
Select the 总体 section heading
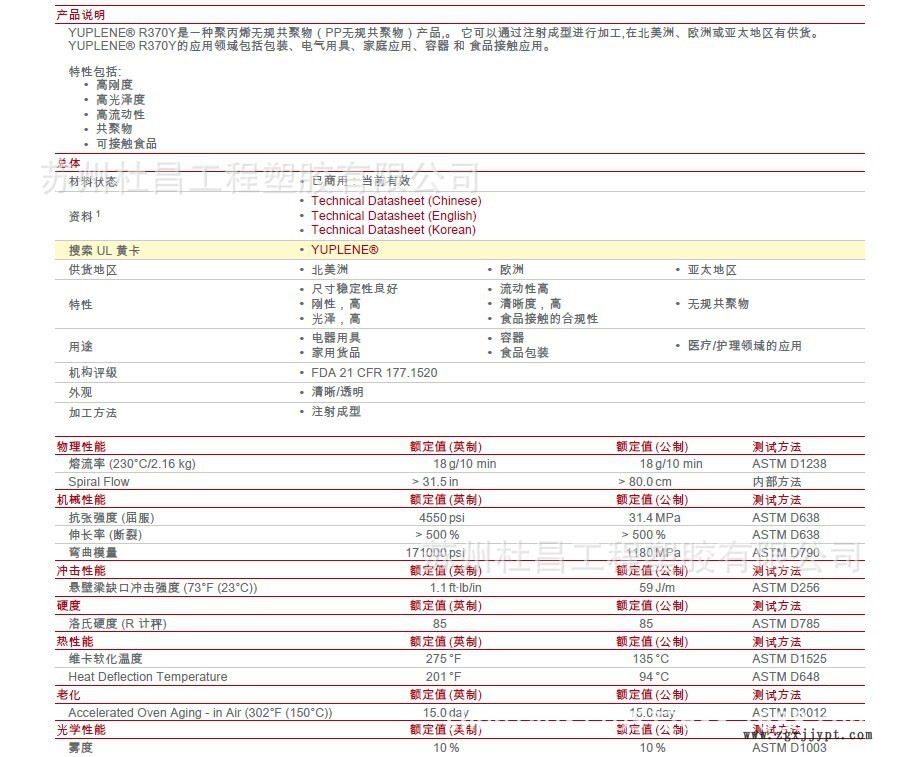point(68,163)
